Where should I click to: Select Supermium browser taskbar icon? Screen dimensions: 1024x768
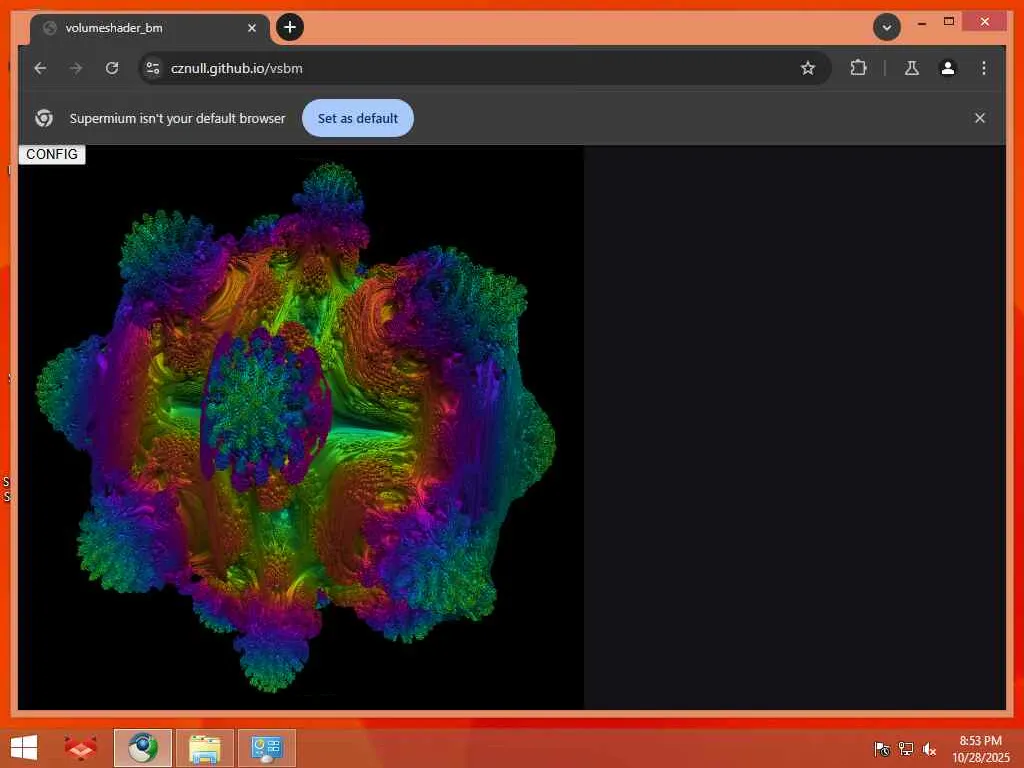[143, 747]
